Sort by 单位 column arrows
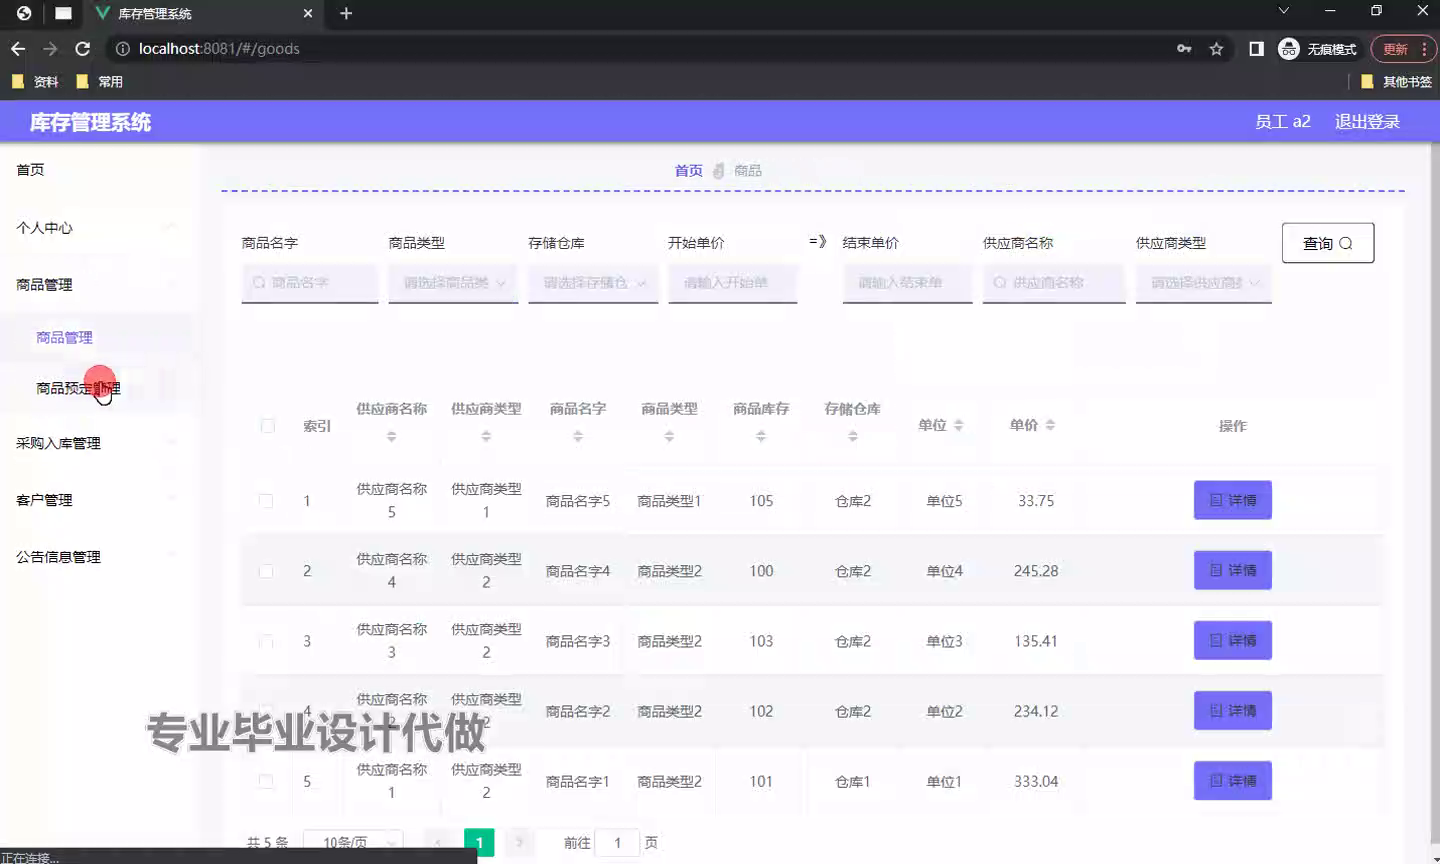Viewport: 1440px width, 864px height. click(958, 425)
